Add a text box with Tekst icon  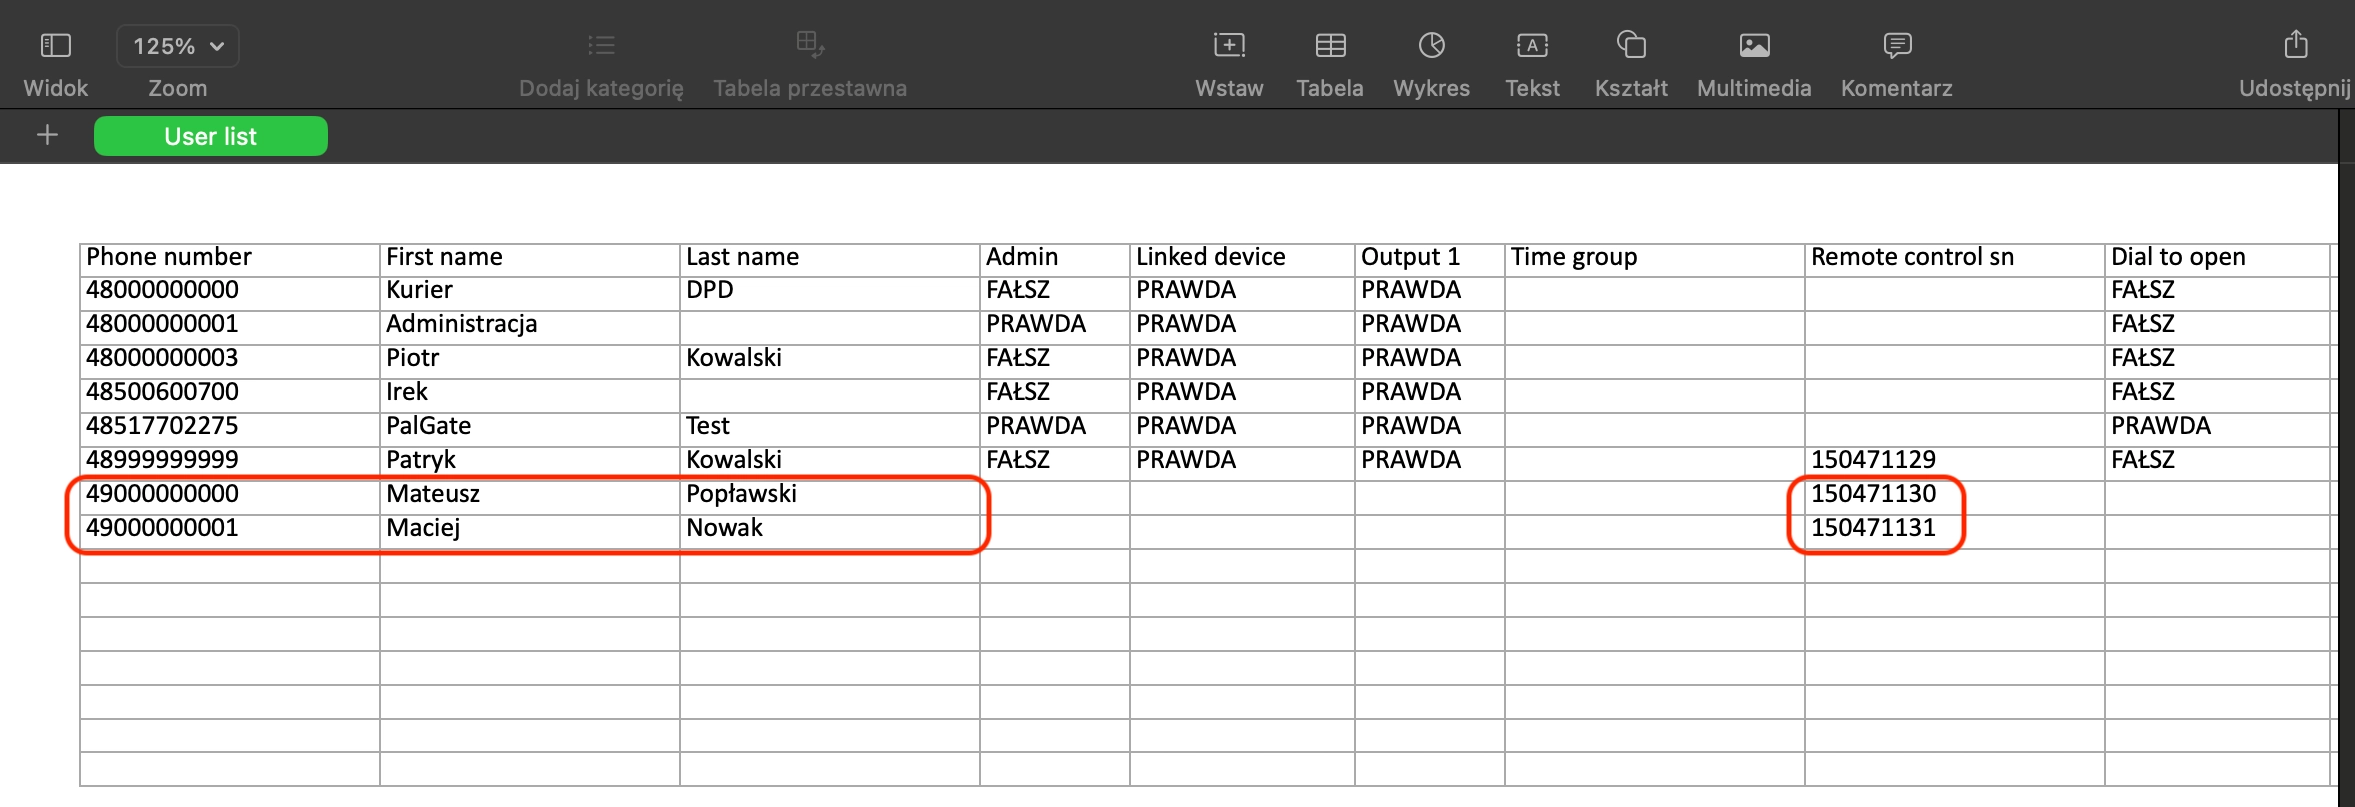click(x=1532, y=46)
